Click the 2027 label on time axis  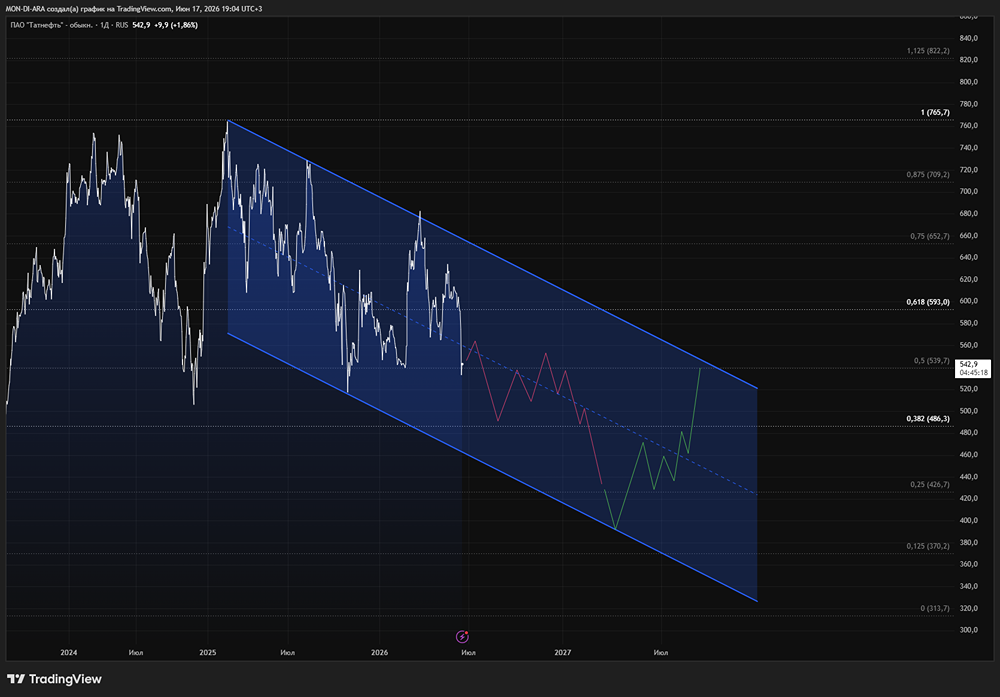click(x=562, y=652)
